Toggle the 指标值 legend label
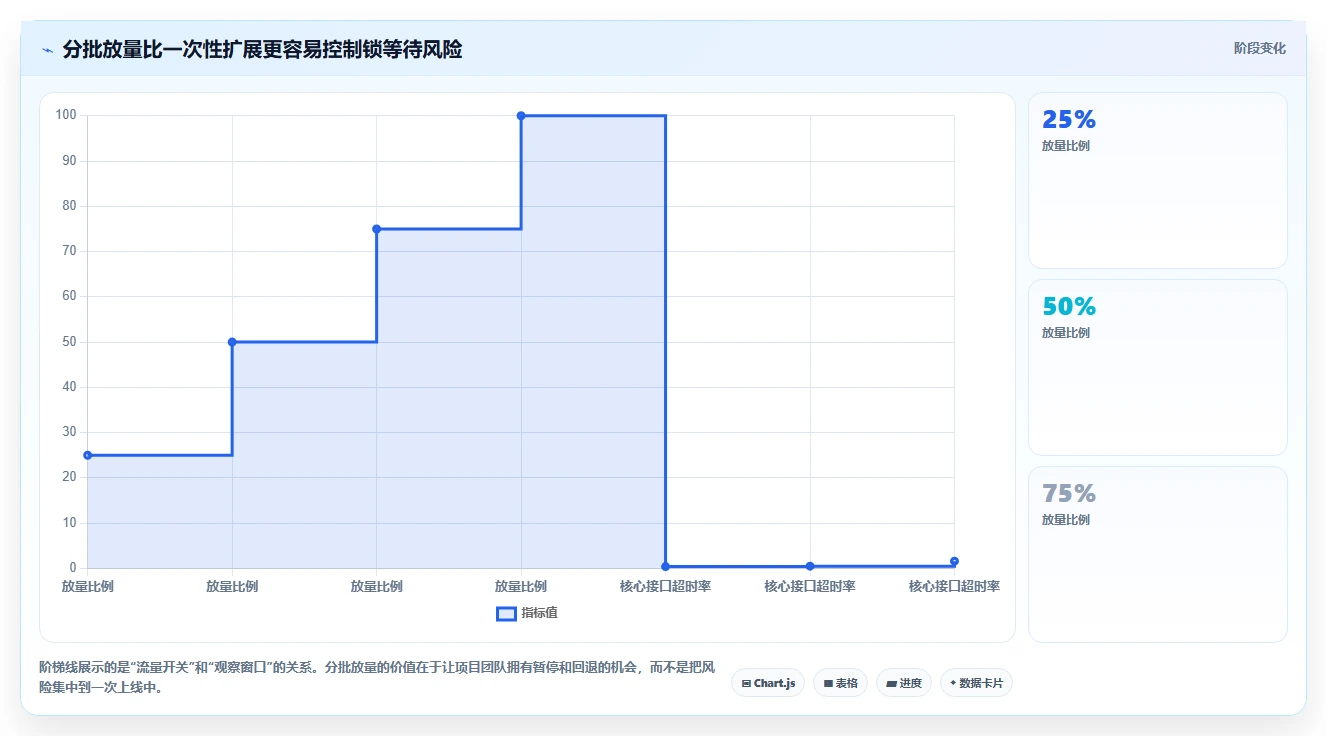Viewport: 1327px width, 736px height. (x=539, y=613)
